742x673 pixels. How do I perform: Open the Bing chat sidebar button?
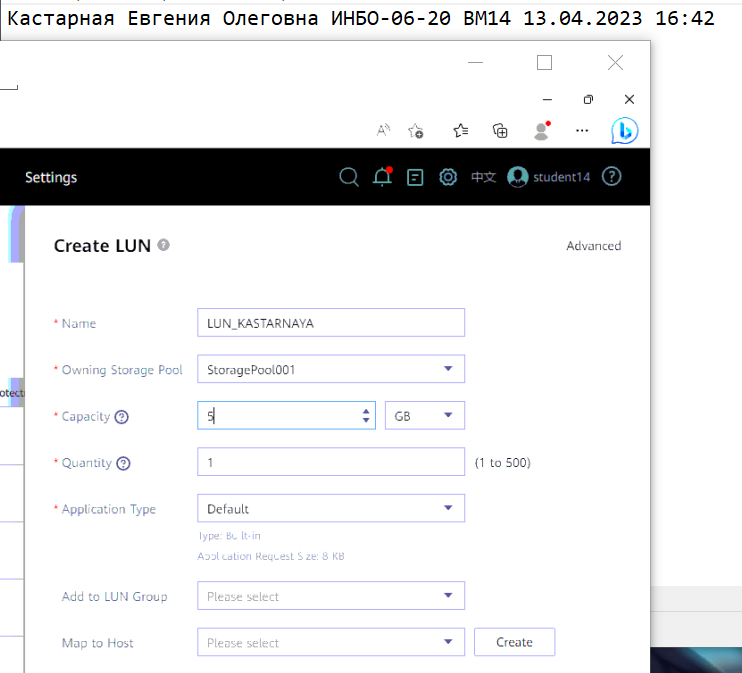click(x=624, y=131)
